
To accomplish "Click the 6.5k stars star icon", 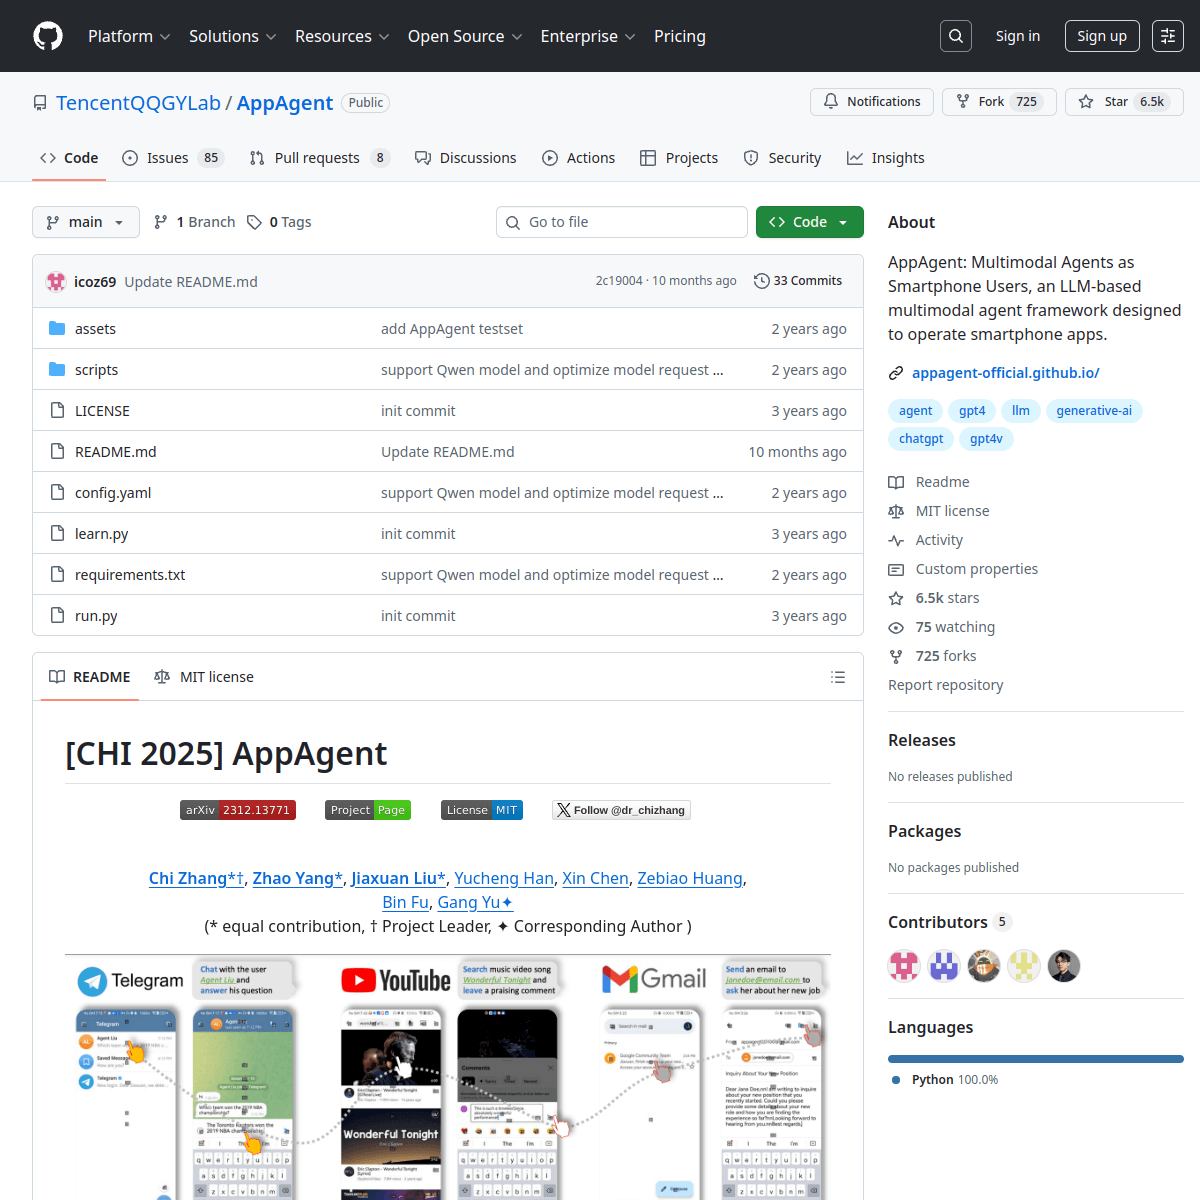I will point(896,598).
